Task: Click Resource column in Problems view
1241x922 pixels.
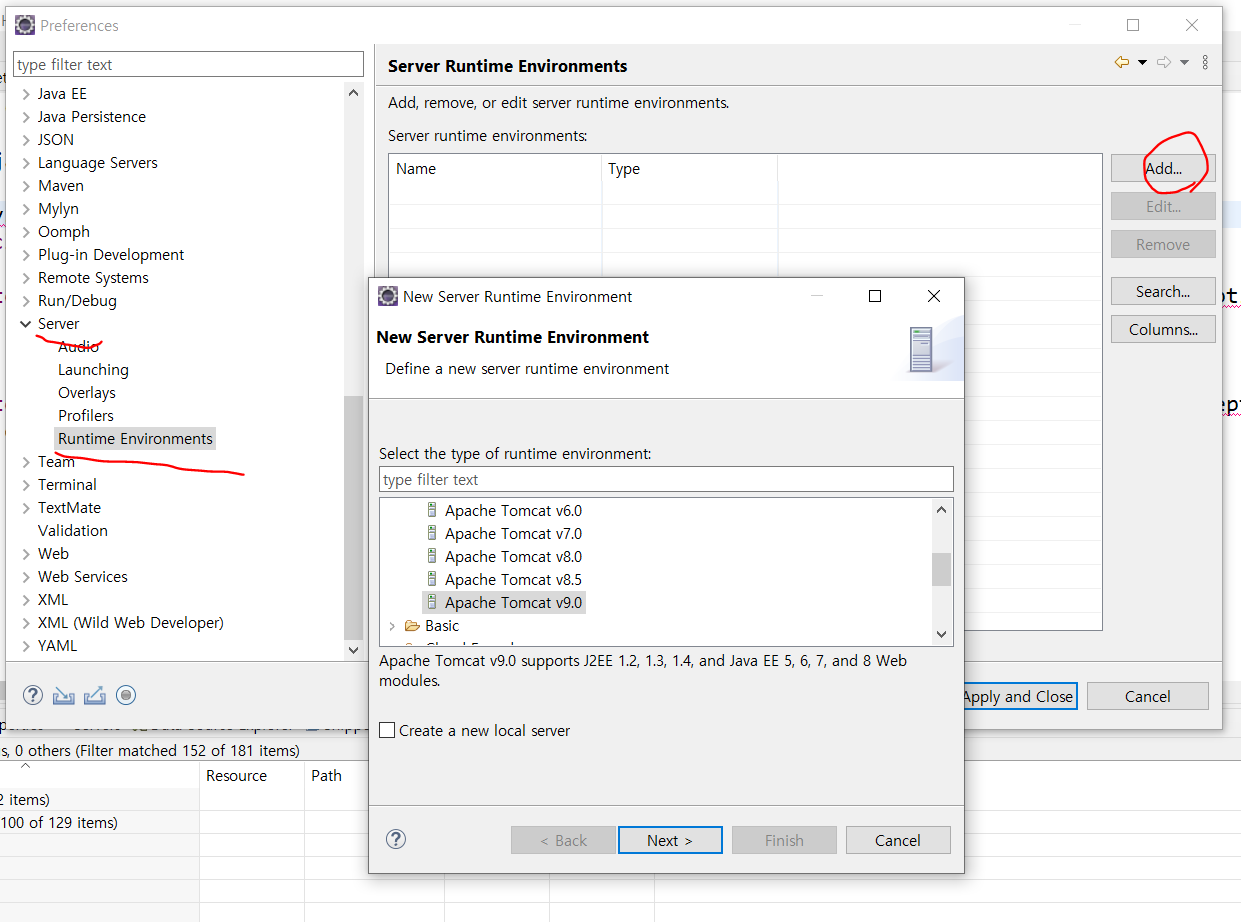Action: click(252, 775)
